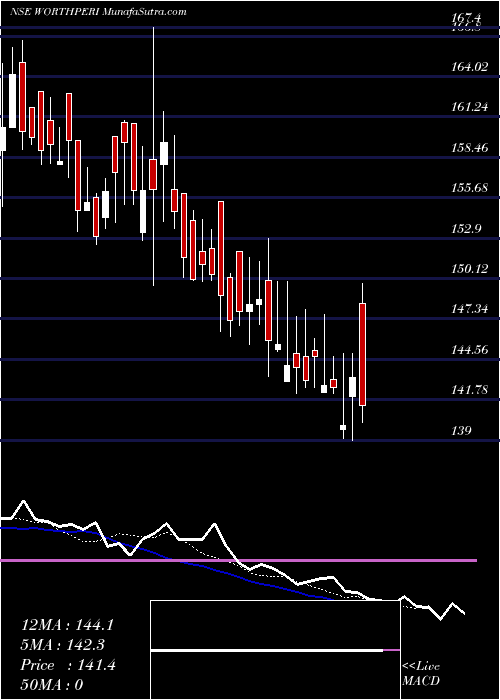The height and width of the screenshot is (700, 500).
Task: Click the 139 price axis label
Action: coord(462,431)
